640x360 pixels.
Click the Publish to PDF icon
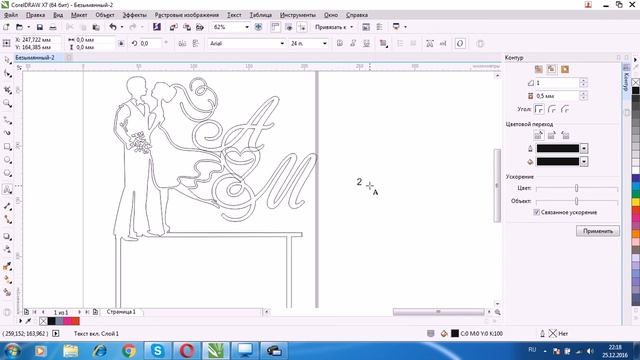pyautogui.click(x=200, y=27)
